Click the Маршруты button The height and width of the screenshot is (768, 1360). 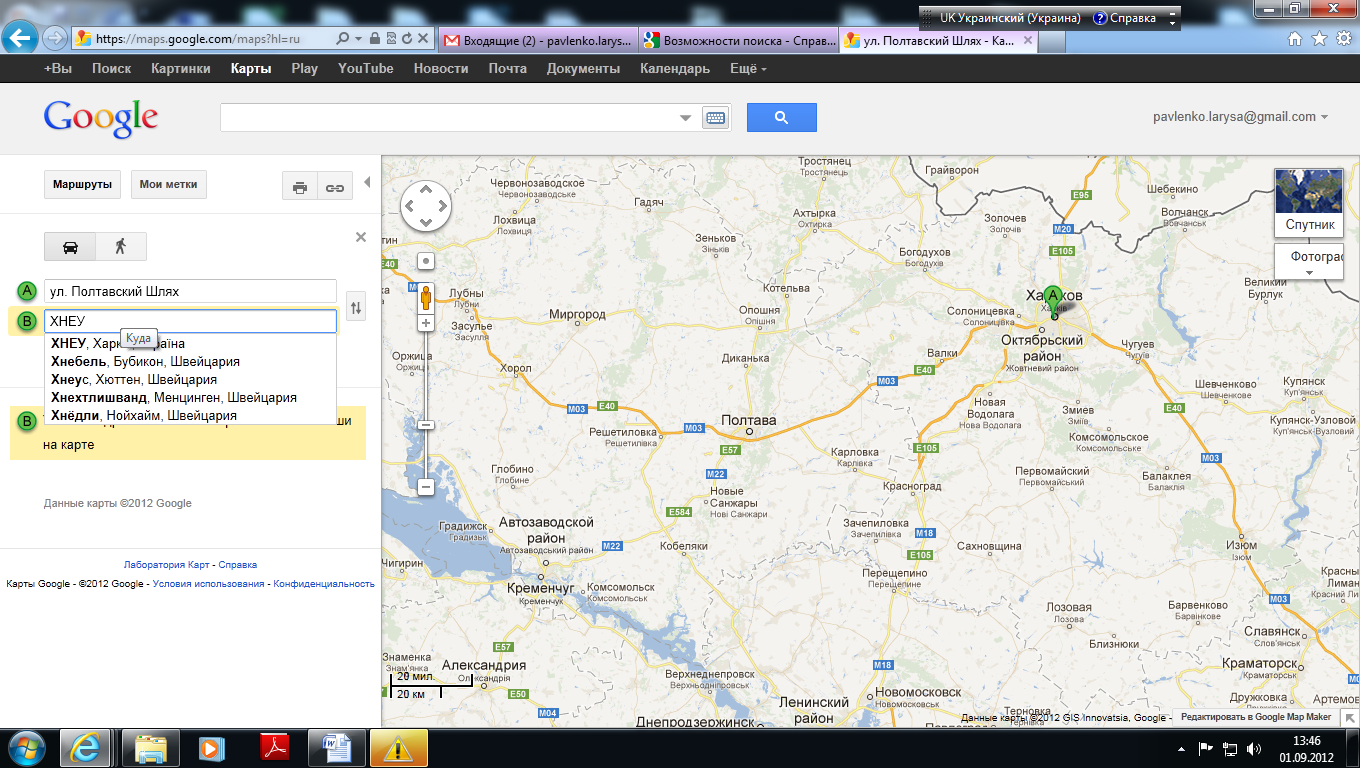(x=82, y=185)
